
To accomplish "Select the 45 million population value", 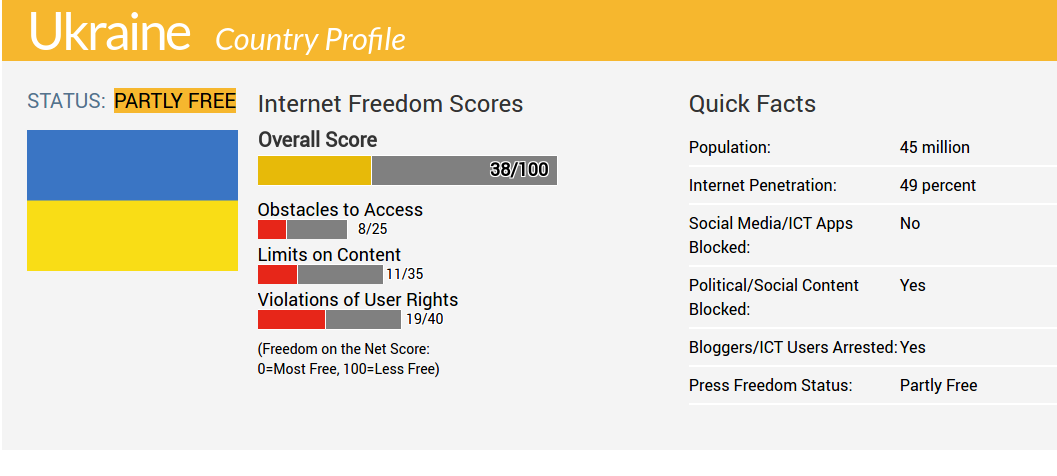I will coord(934,148).
